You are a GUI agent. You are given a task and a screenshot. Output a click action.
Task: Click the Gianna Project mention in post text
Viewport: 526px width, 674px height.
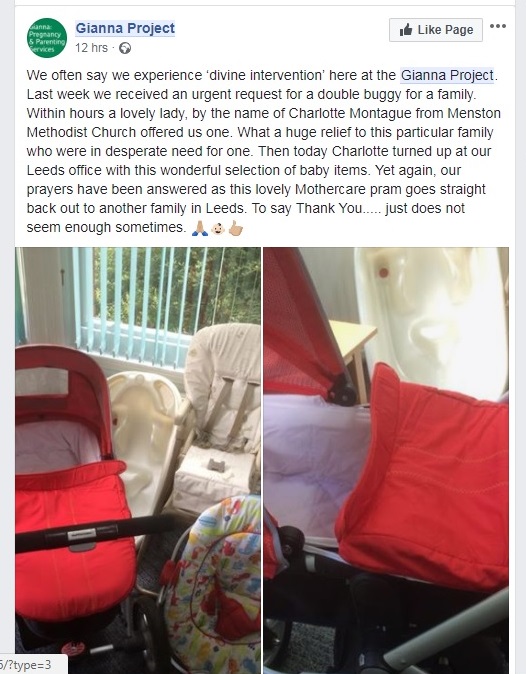coord(447,75)
